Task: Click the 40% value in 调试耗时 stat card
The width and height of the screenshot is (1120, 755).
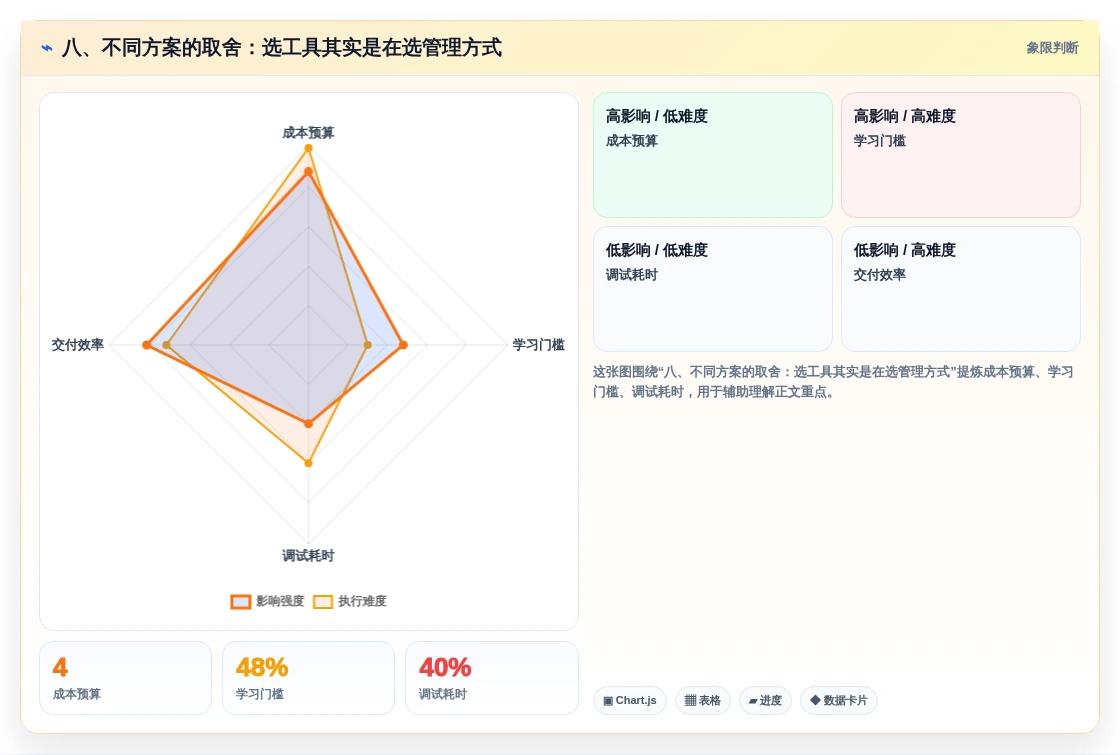Action: click(444, 667)
